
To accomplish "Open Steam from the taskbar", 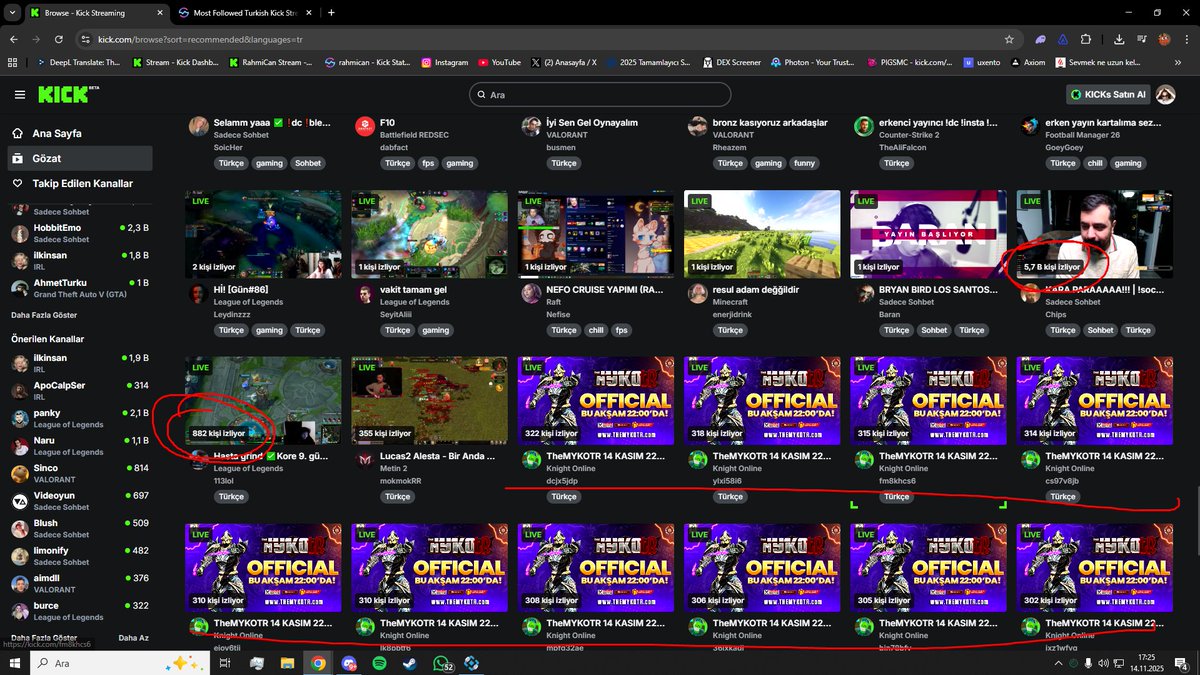I will [409, 663].
